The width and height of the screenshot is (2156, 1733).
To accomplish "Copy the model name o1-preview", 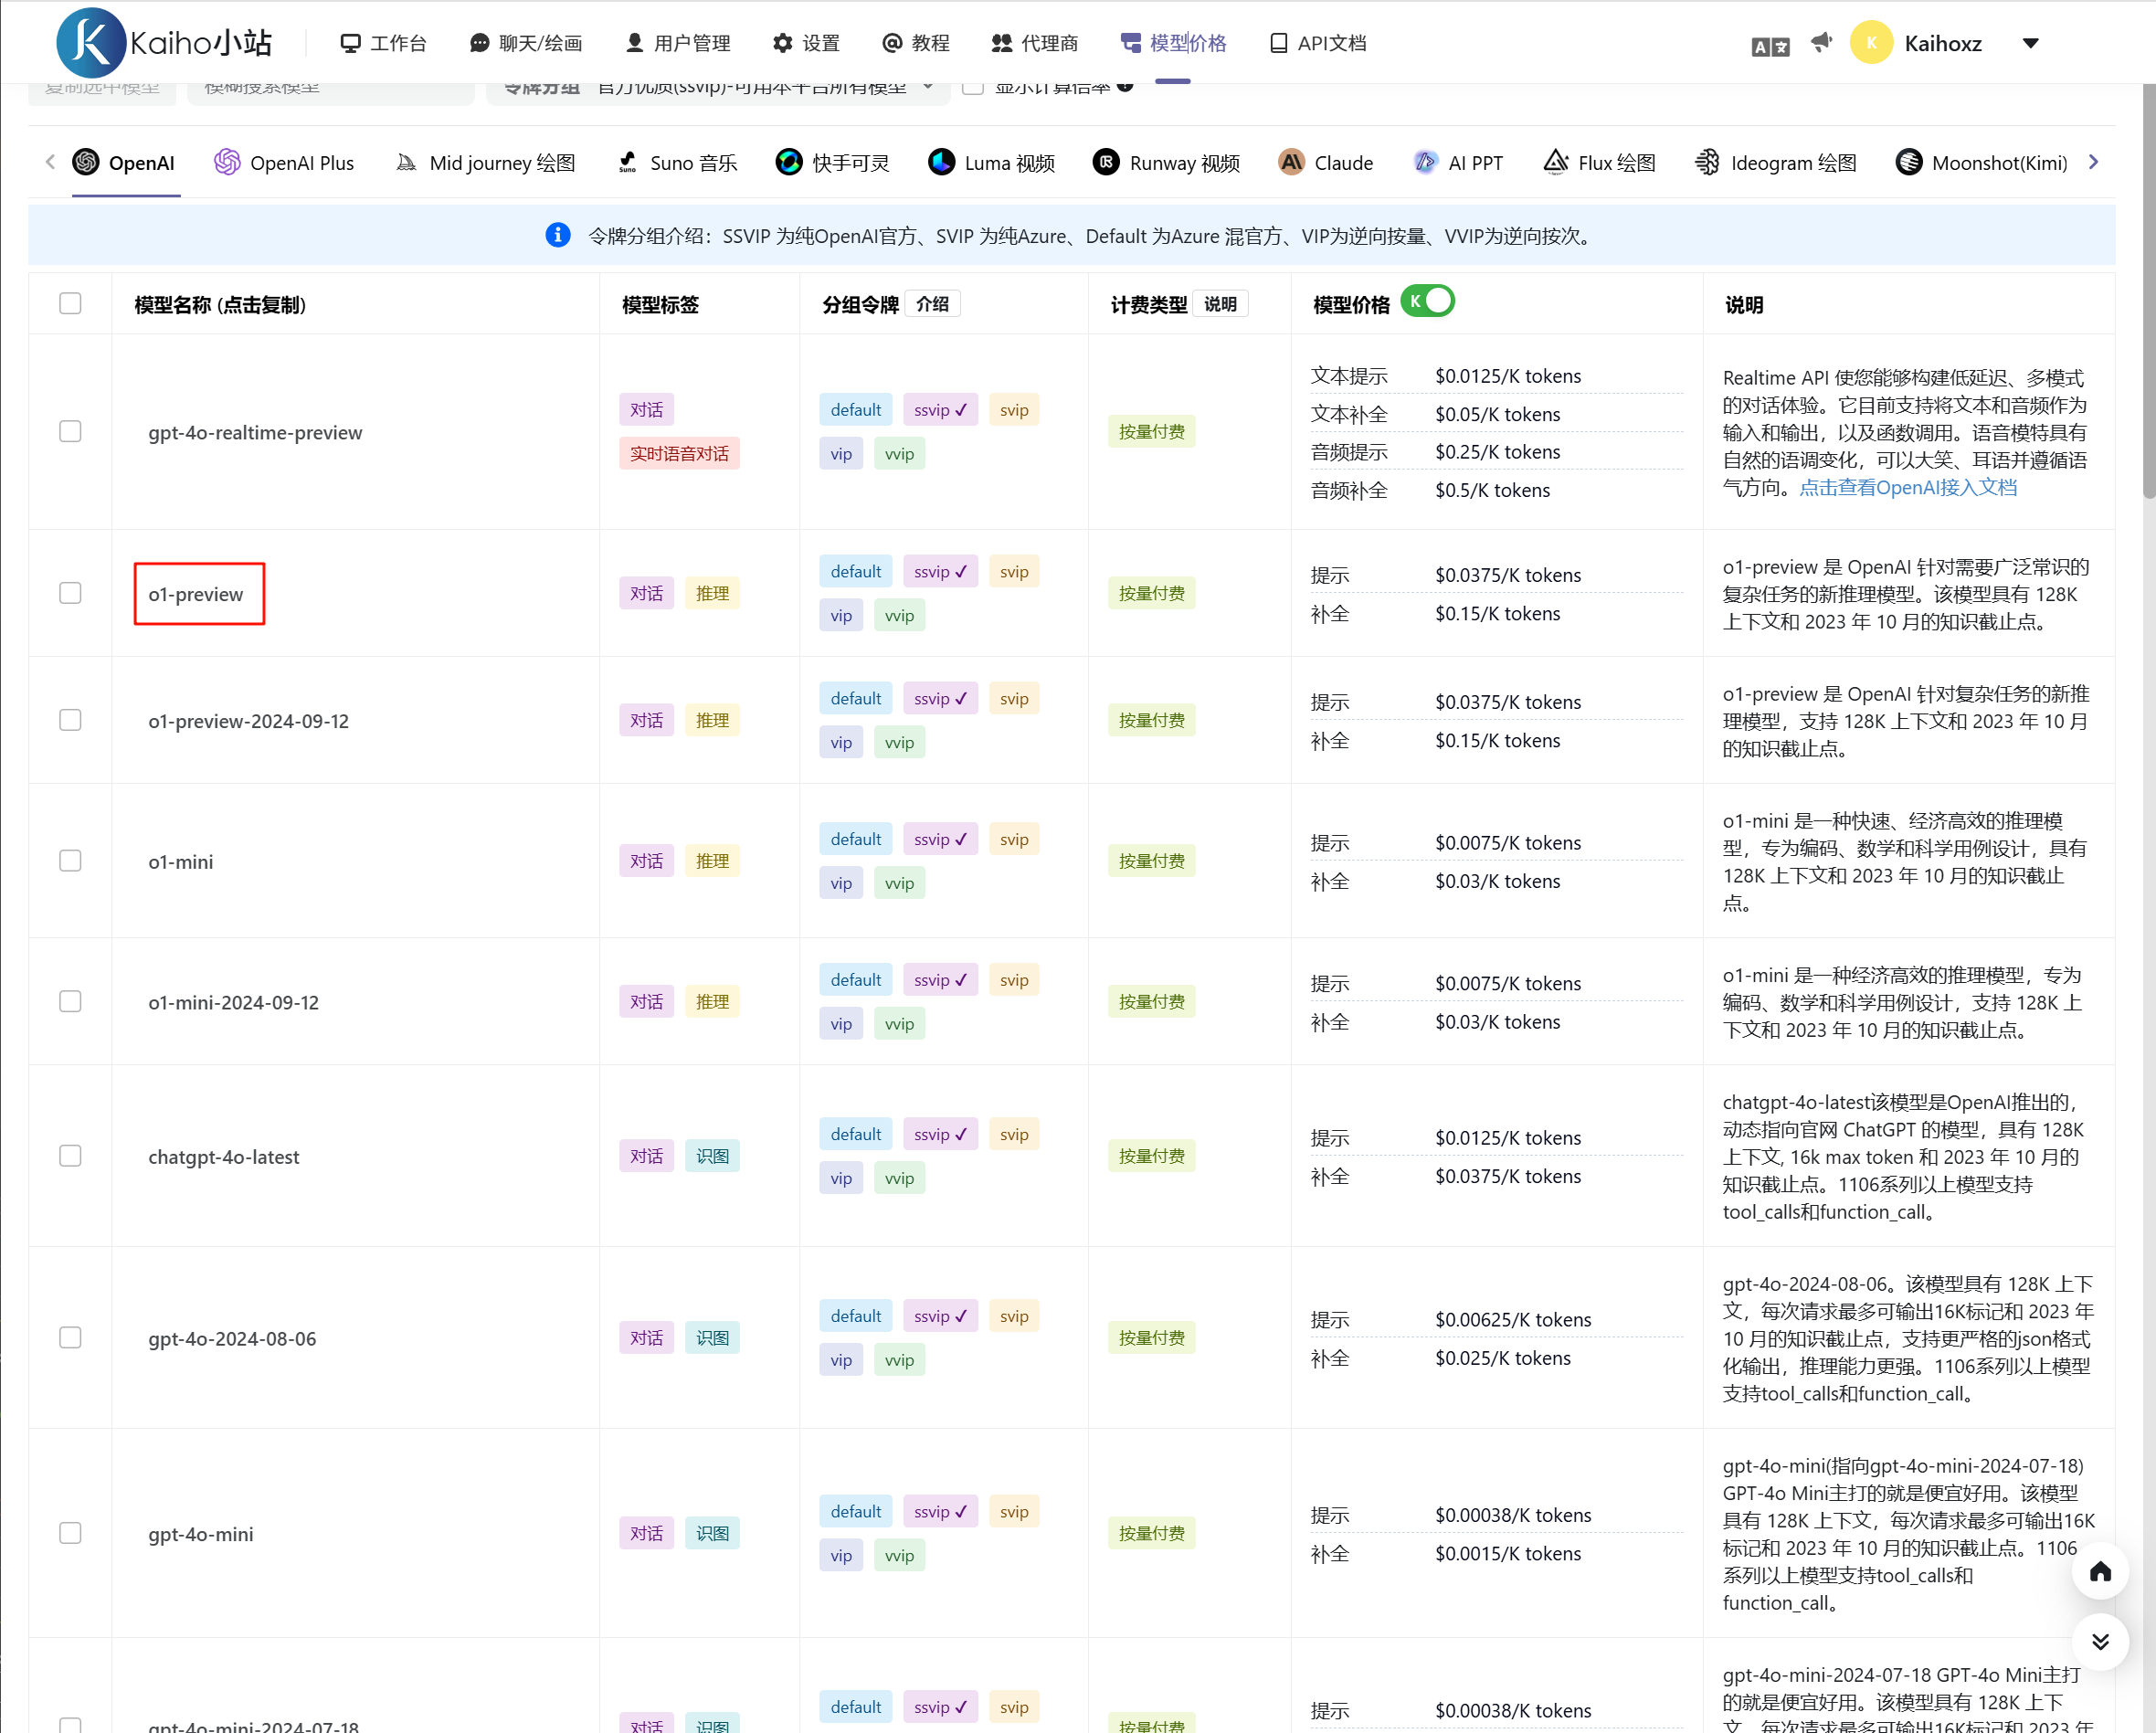I will (x=196, y=594).
